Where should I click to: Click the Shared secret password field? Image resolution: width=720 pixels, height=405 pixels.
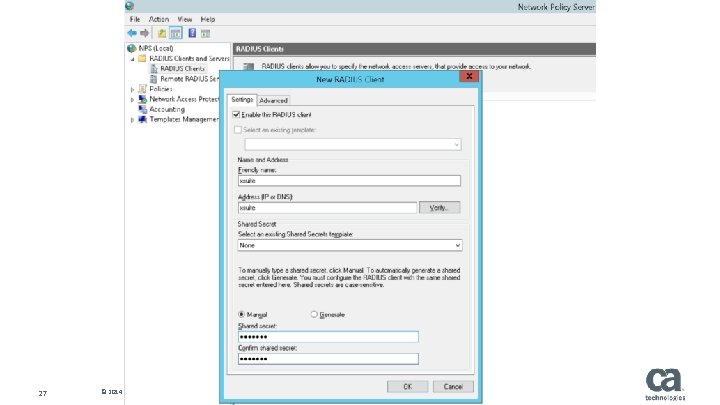(x=328, y=337)
